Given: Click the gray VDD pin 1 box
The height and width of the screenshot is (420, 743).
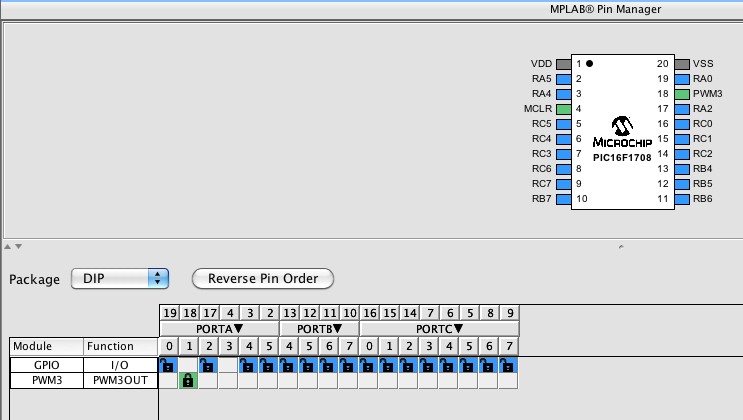Looking at the screenshot, I should pyautogui.click(x=563, y=63).
